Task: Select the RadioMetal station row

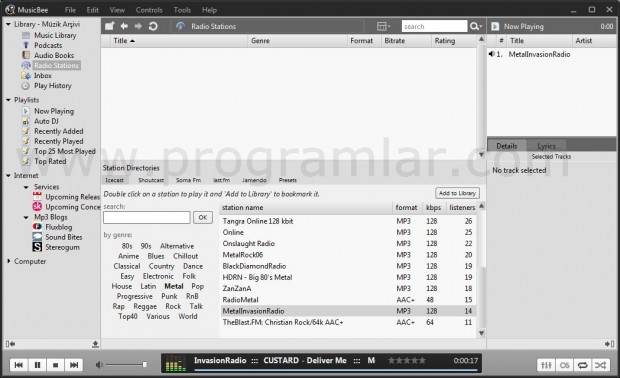Action: pyautogui.click(x=348, y=300)
